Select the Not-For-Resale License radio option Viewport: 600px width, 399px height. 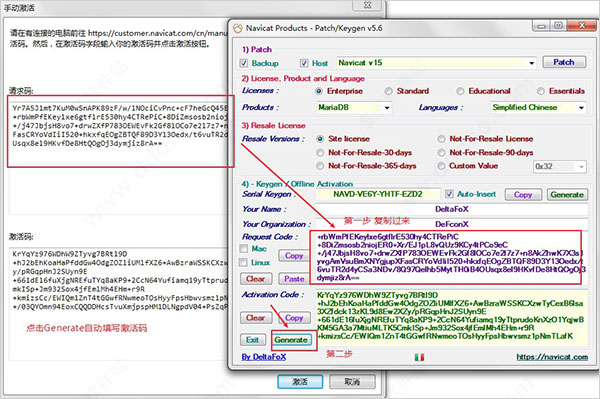point(442,139)
